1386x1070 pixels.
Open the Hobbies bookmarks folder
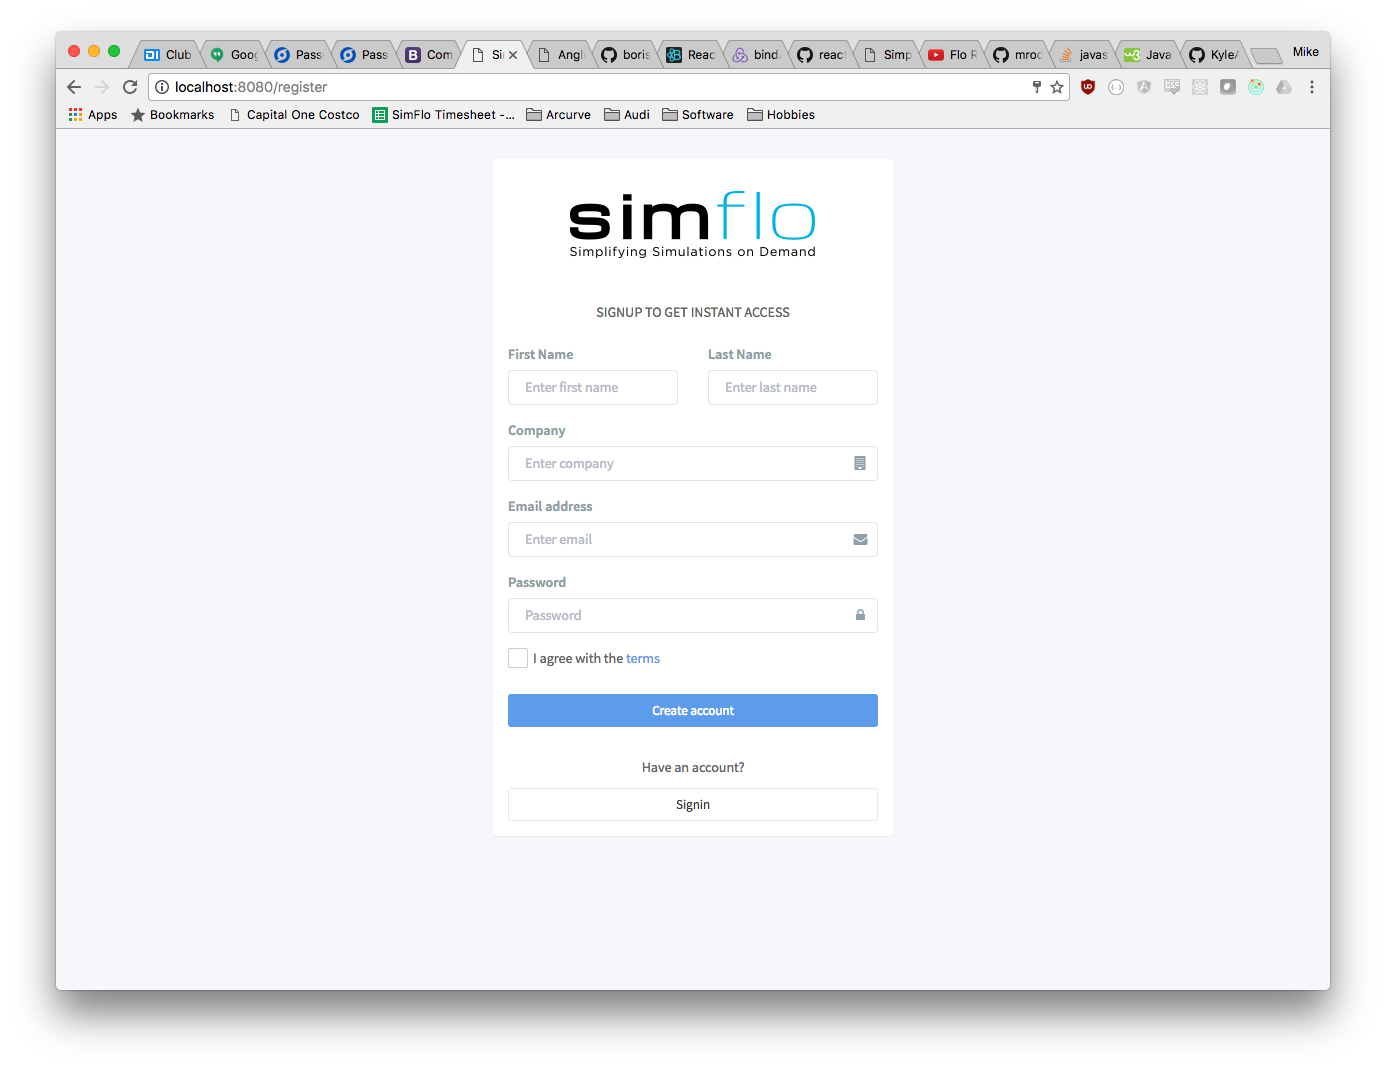coord(781,115)
